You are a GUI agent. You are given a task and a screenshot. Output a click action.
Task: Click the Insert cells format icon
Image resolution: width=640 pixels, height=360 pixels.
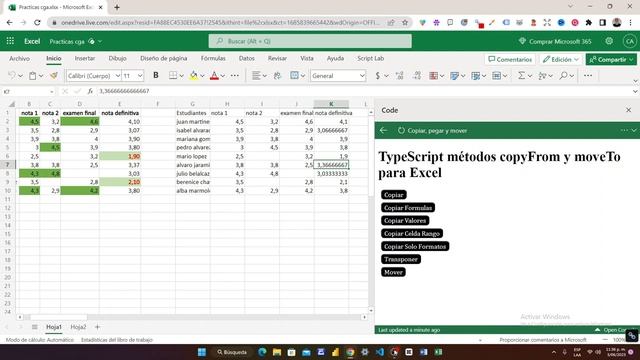(x=496, y=76)
